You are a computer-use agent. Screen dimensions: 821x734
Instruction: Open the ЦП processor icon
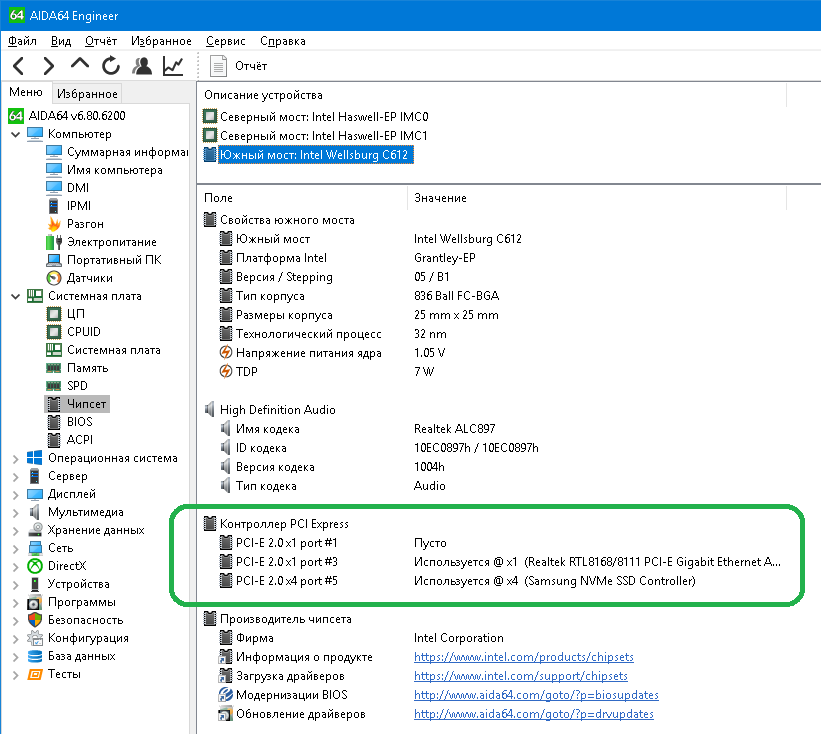[x=53, y=314]
